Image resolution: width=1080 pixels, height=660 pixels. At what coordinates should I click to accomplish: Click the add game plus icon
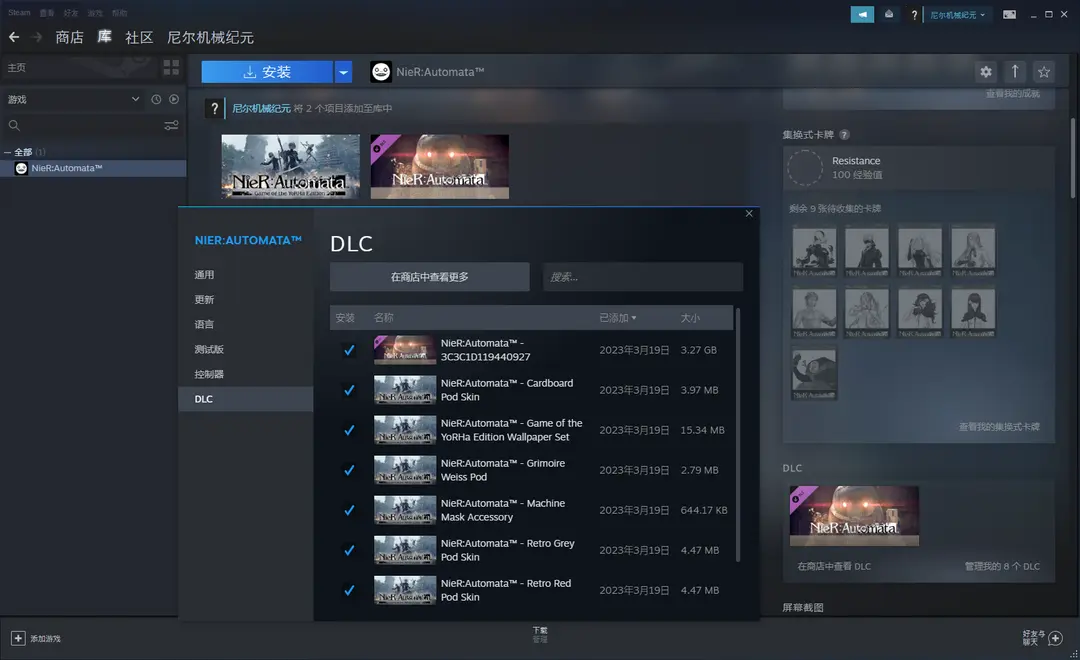[x=18, y=639]
